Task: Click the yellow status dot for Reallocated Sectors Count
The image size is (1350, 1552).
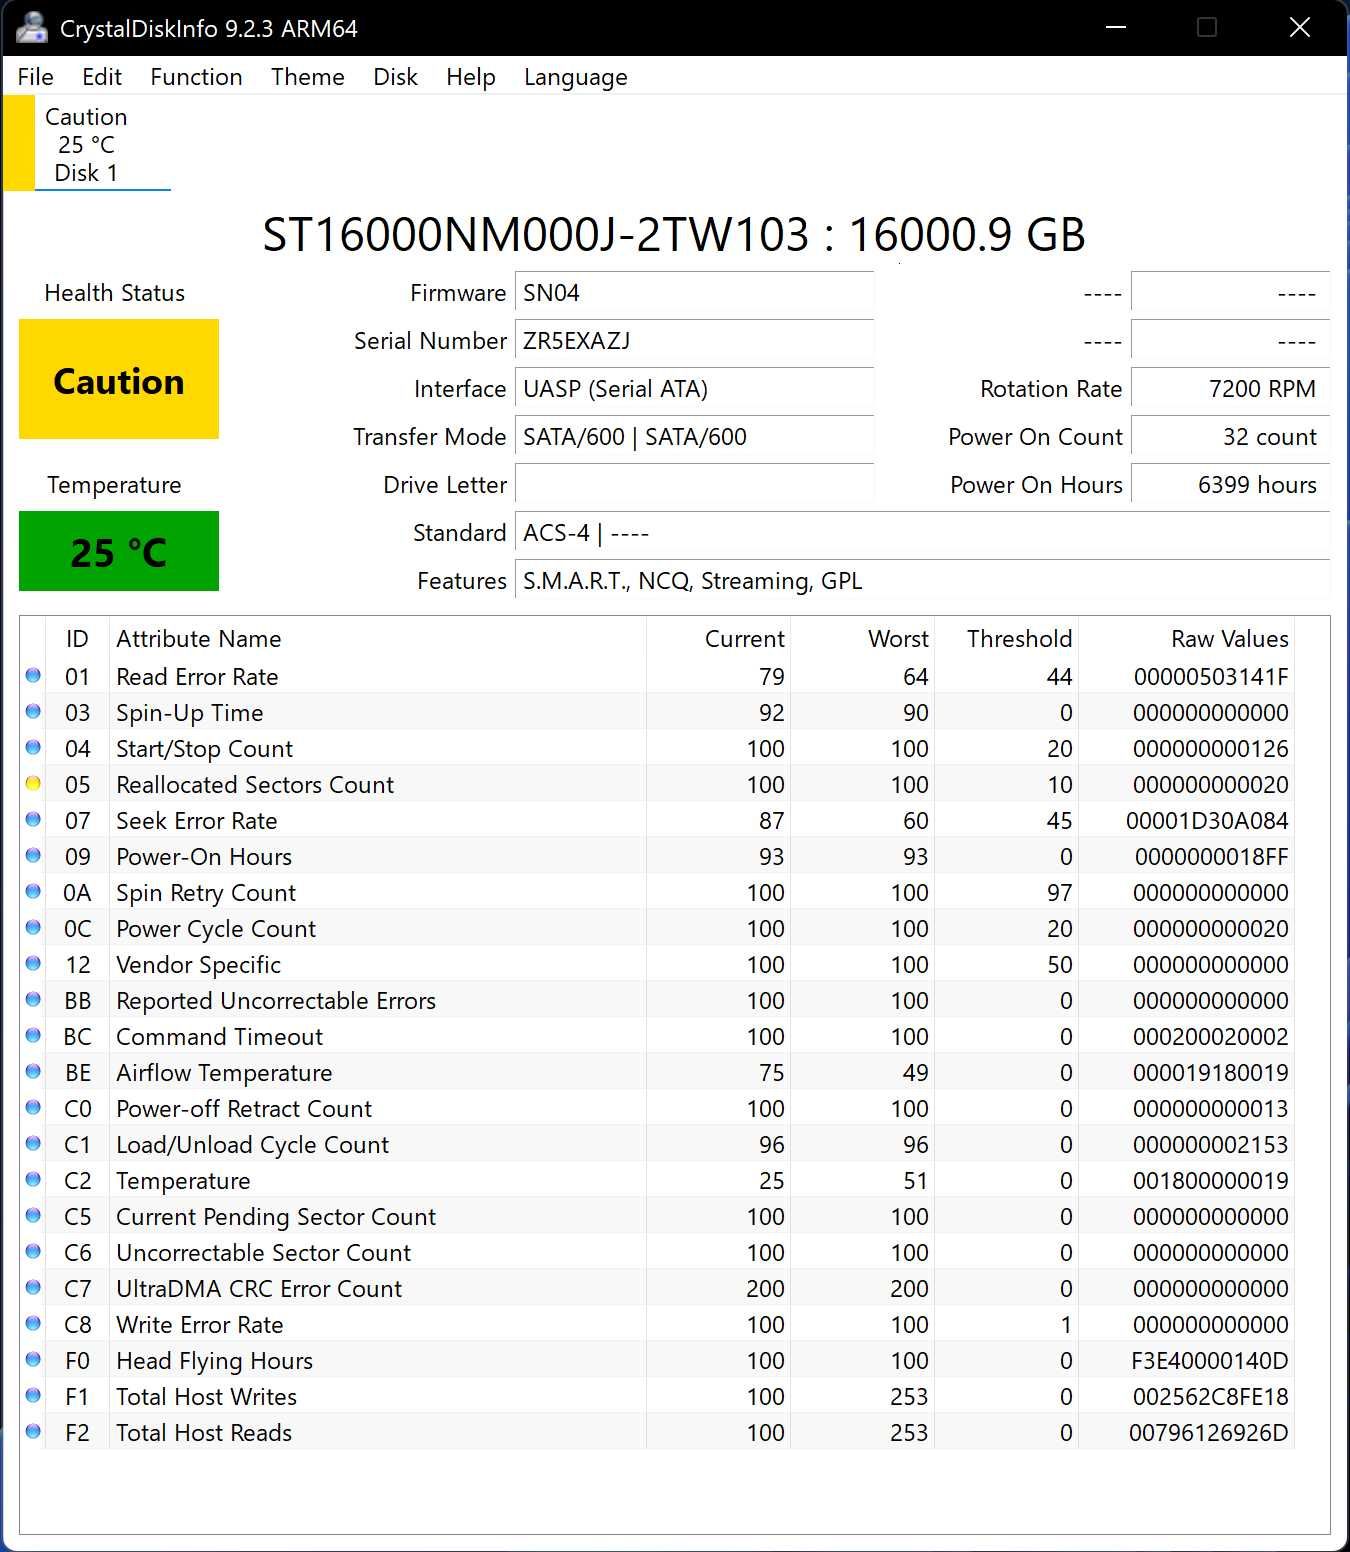Action: click(33, 784)
